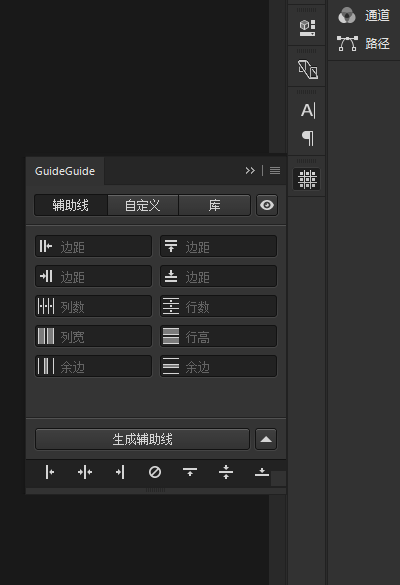Screen dimensions: 400x585
Task: Switch to the 库 tab
Action: click(x=215, y=205)
